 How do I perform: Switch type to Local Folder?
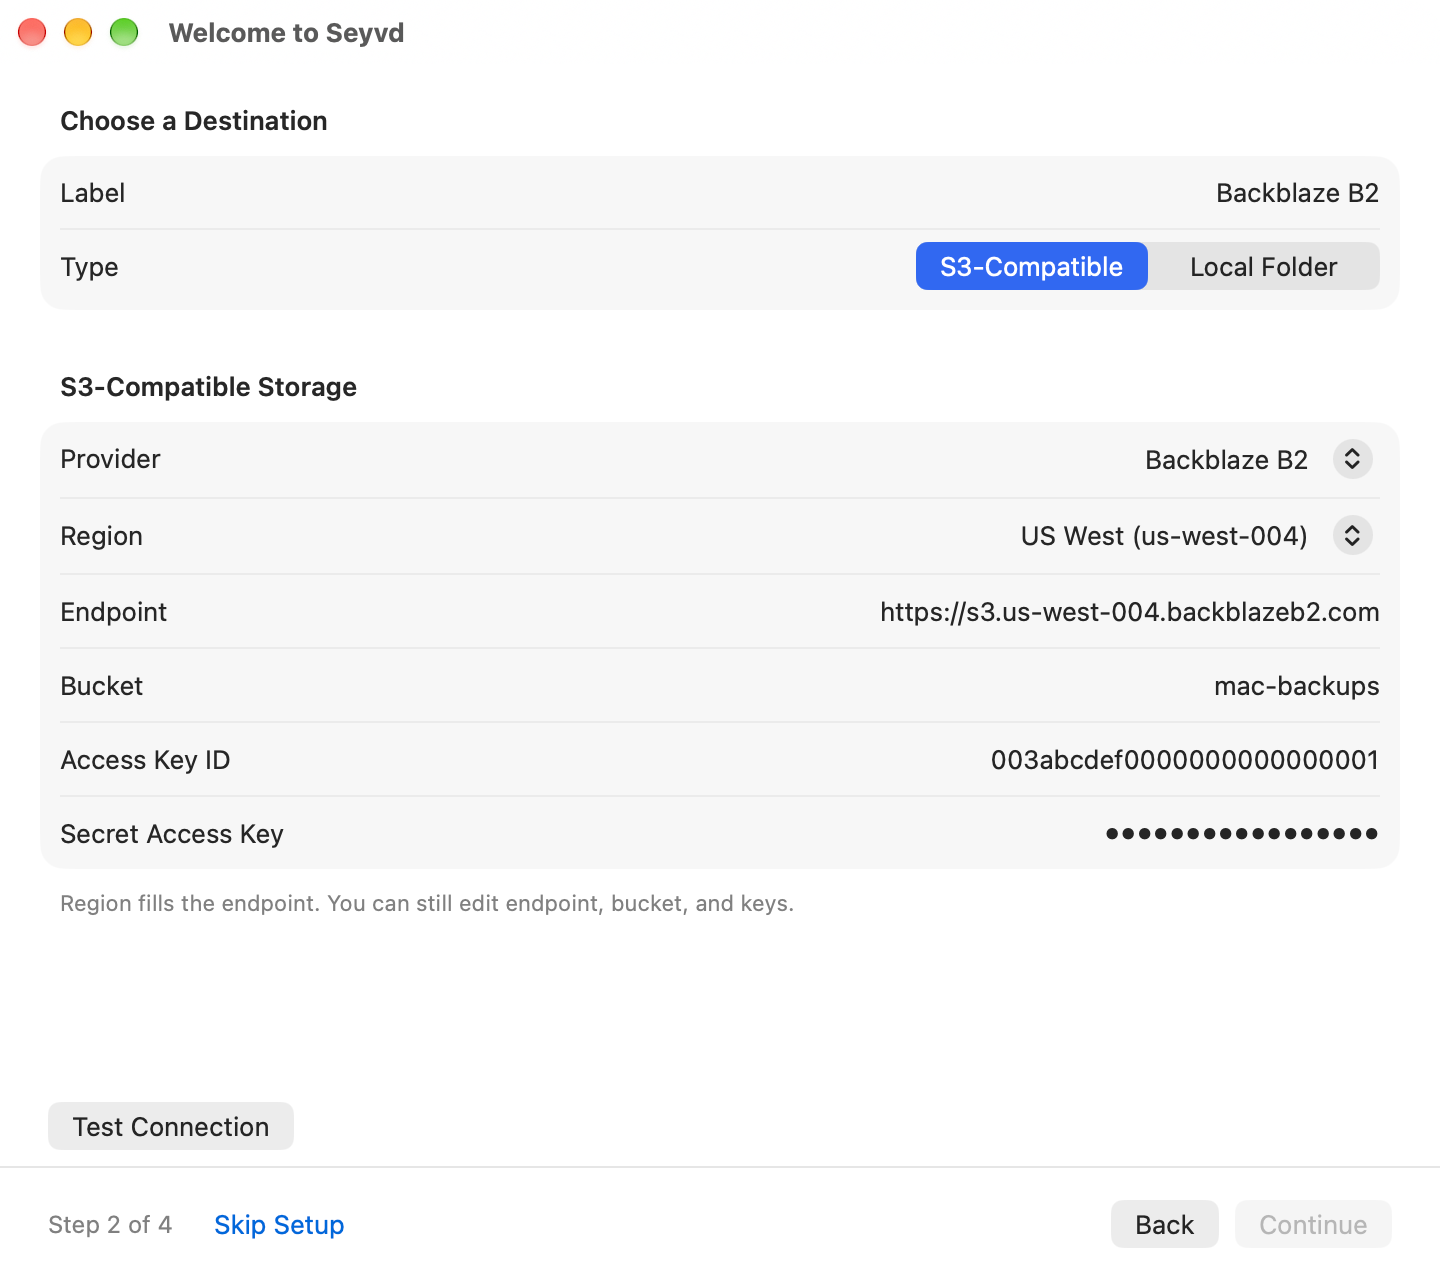click(1264, 267)
